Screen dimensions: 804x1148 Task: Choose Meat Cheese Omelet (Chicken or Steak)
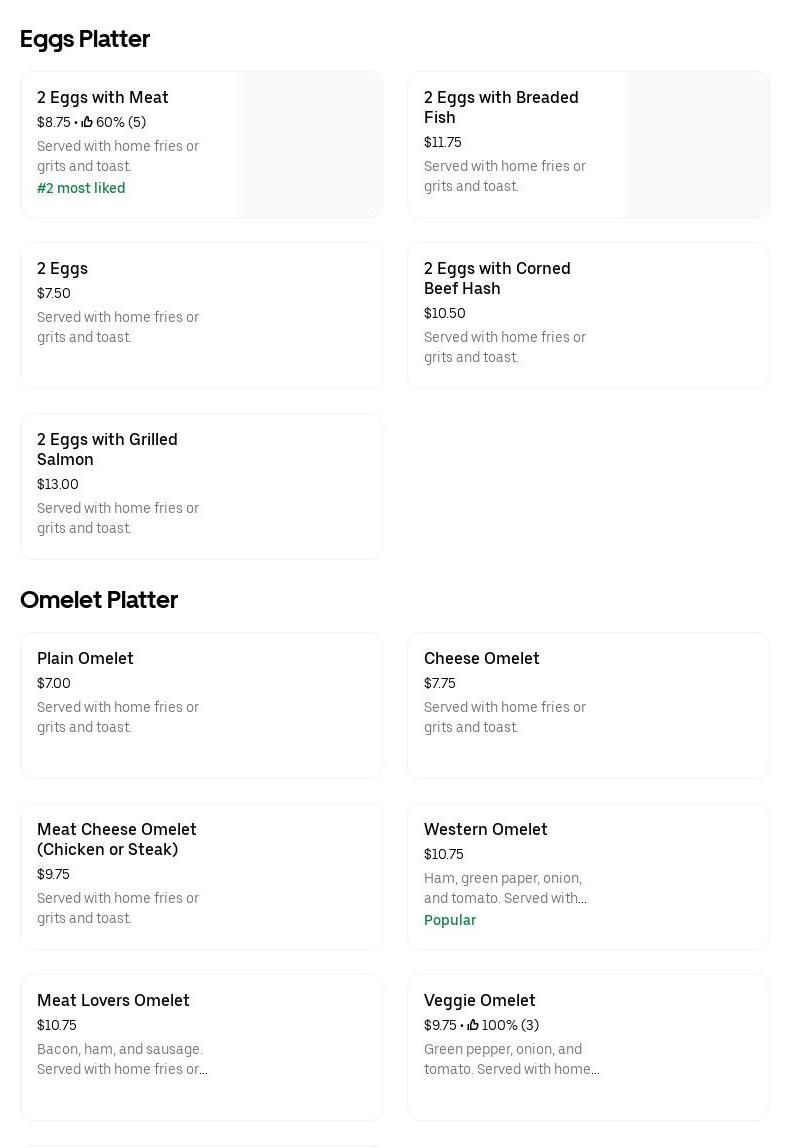[117, 839]
